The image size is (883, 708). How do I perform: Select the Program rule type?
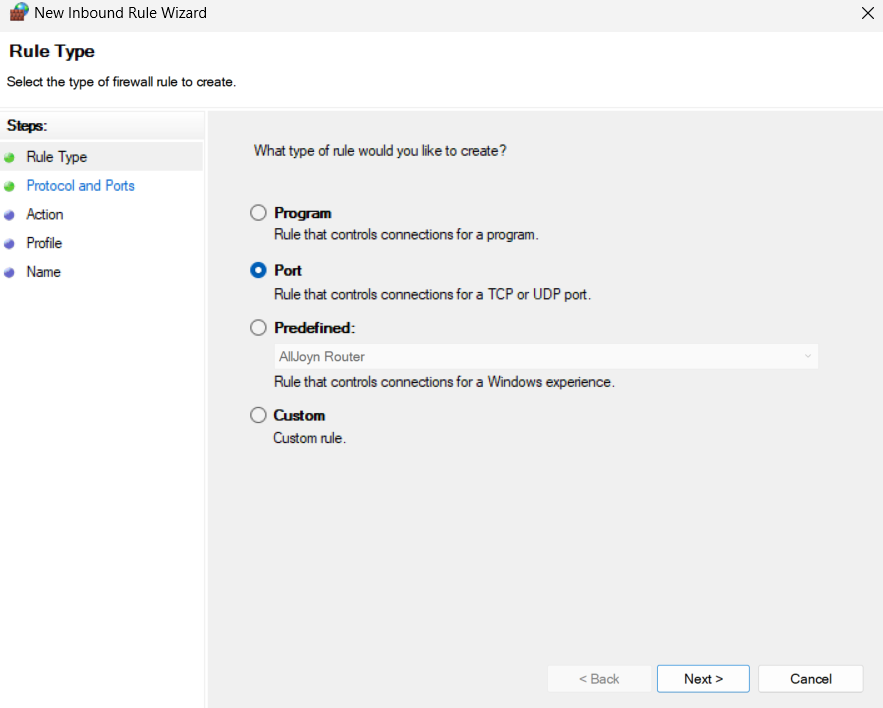[258, 212]
